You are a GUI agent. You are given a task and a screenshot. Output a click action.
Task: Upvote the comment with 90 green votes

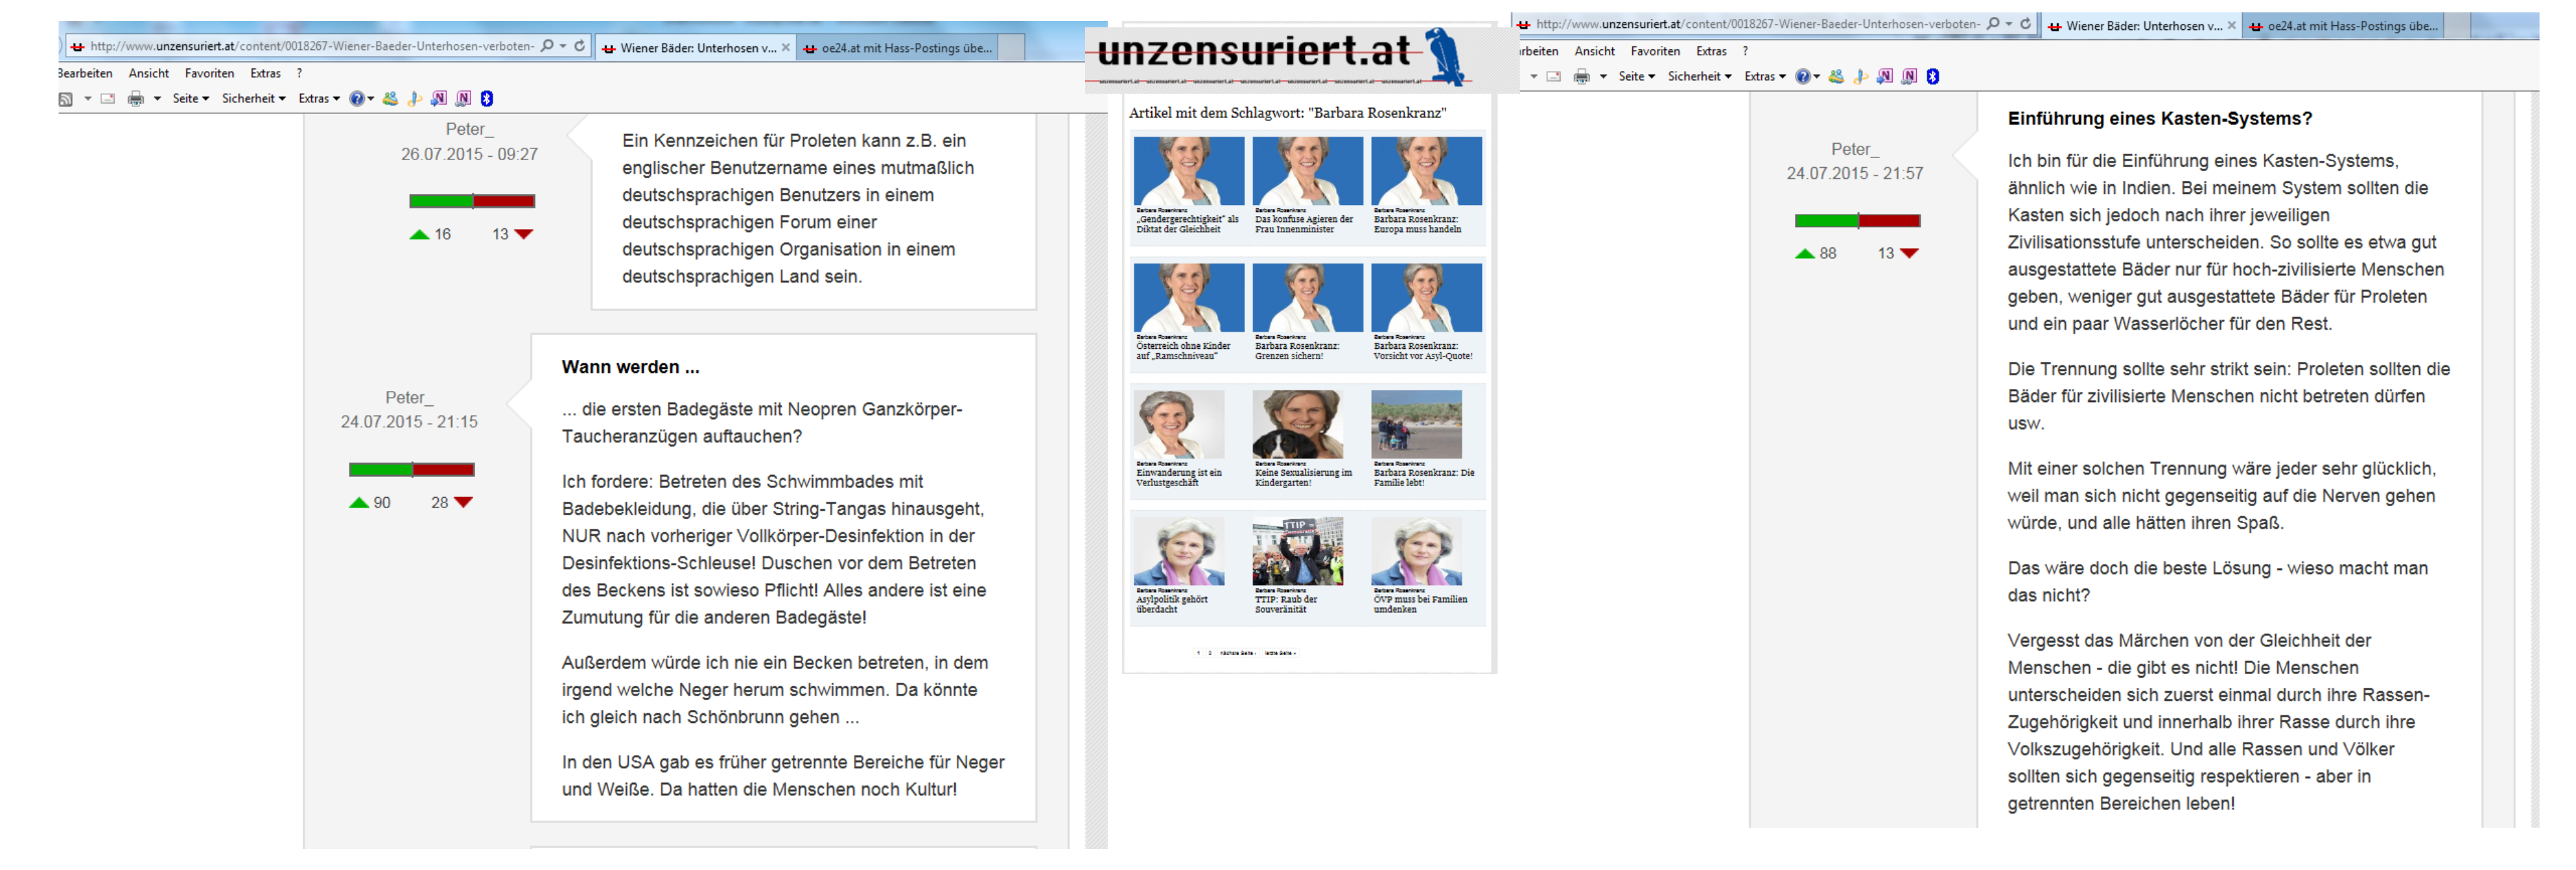tap(359, 503)
